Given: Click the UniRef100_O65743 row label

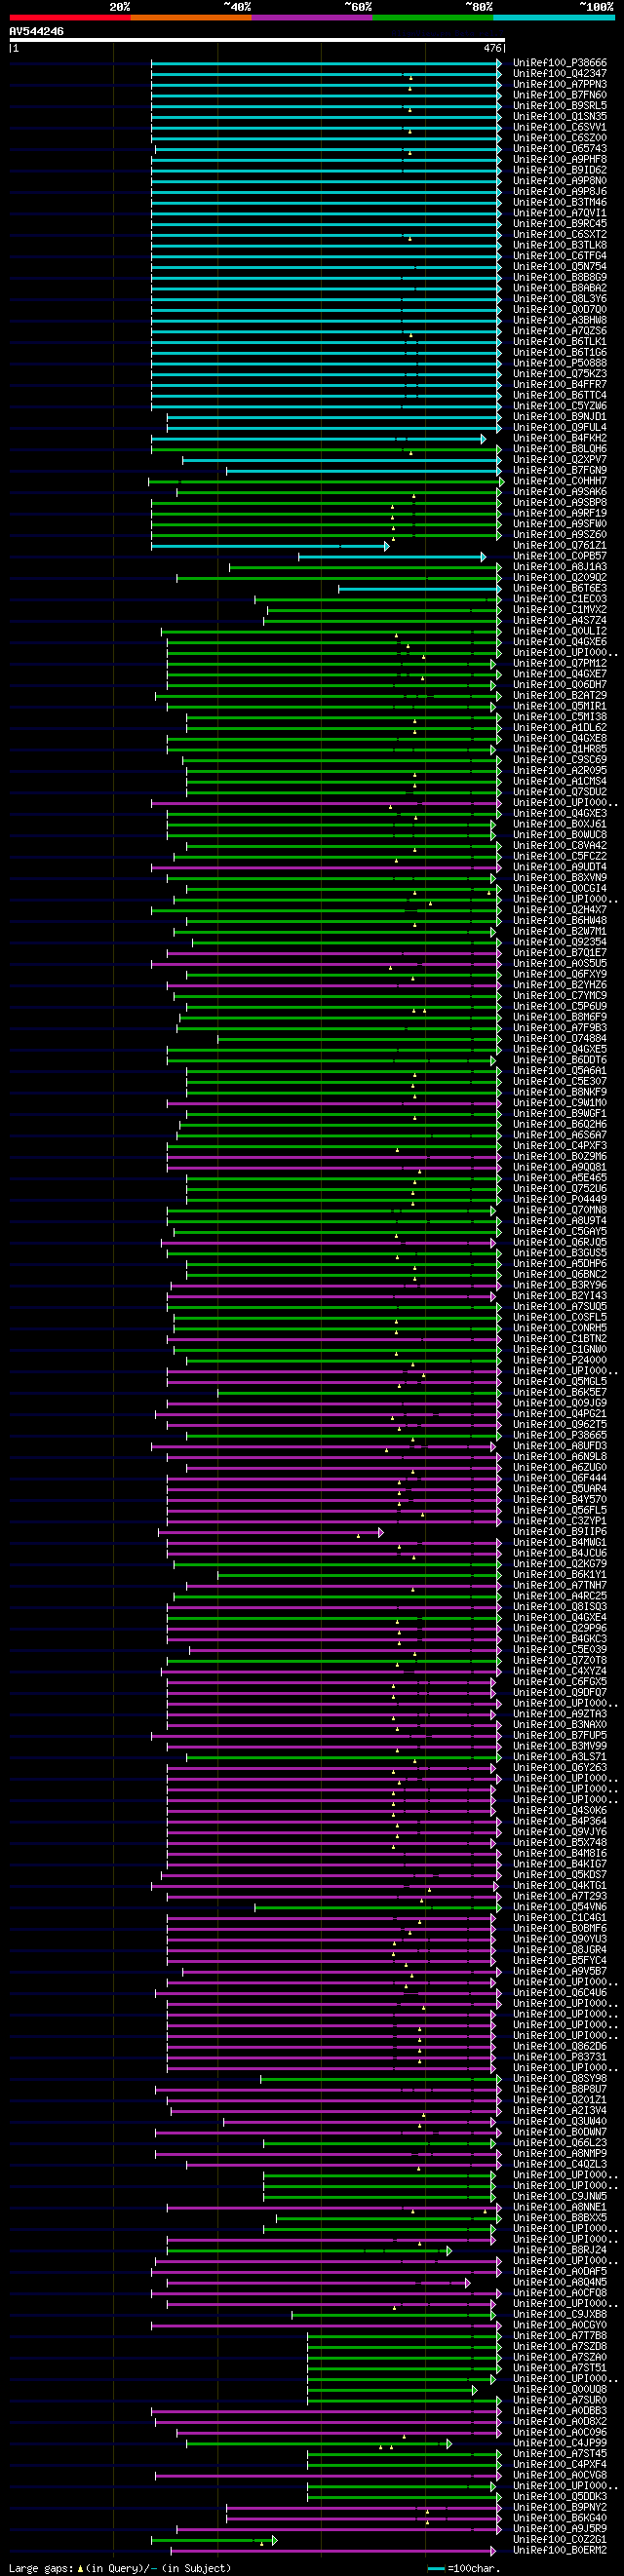Looking at the screenshot, I should [560, 149].
